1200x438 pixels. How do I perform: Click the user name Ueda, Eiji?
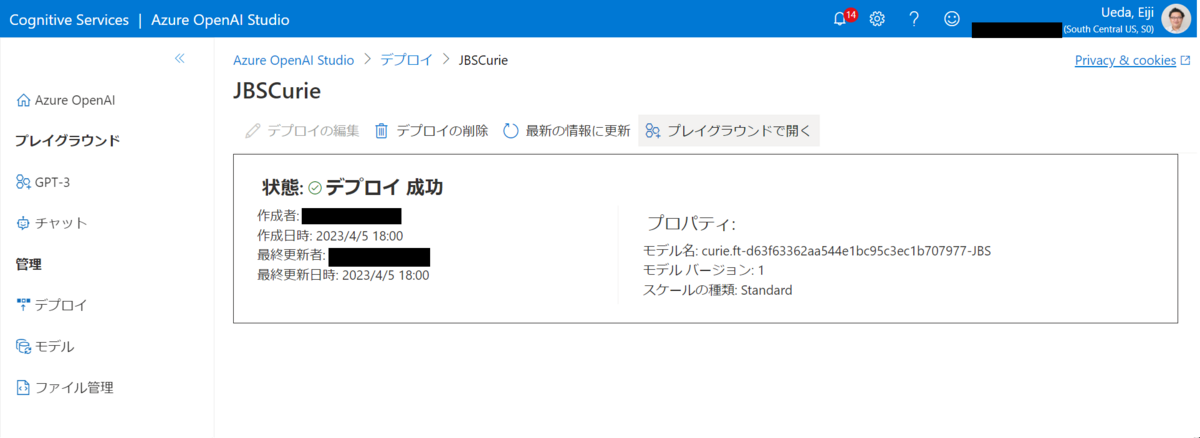pyautogui.click(x=1125, y=12)
